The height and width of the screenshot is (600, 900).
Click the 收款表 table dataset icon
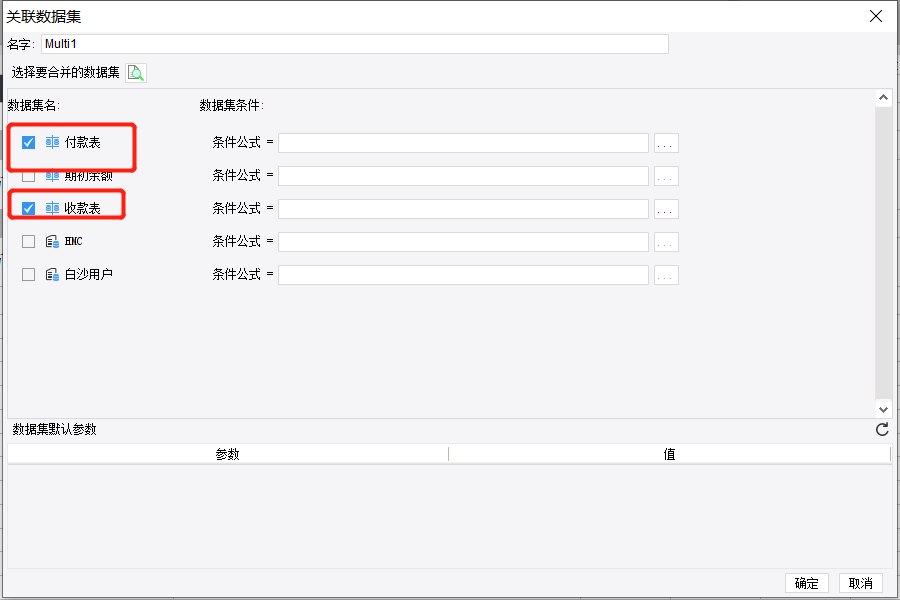(x=52, y=208)
